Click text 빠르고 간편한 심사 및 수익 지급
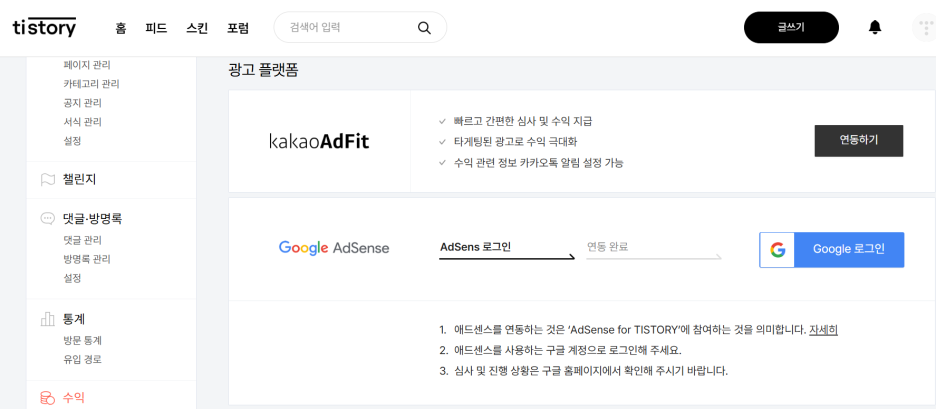 523,122
